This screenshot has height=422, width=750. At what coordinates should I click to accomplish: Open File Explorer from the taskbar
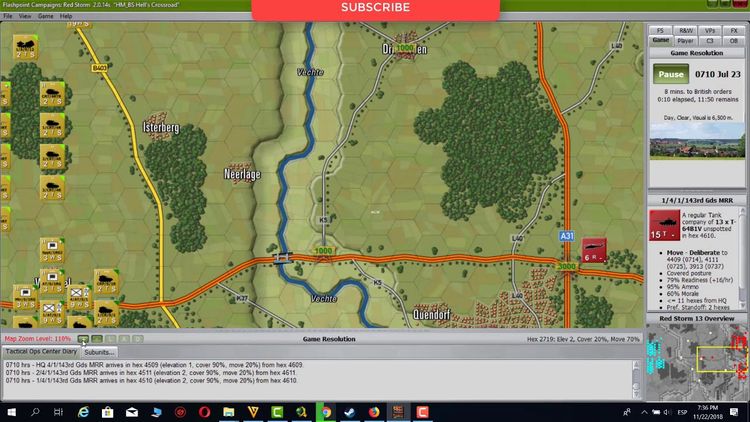pyautogui.click(x=229, y=412)
